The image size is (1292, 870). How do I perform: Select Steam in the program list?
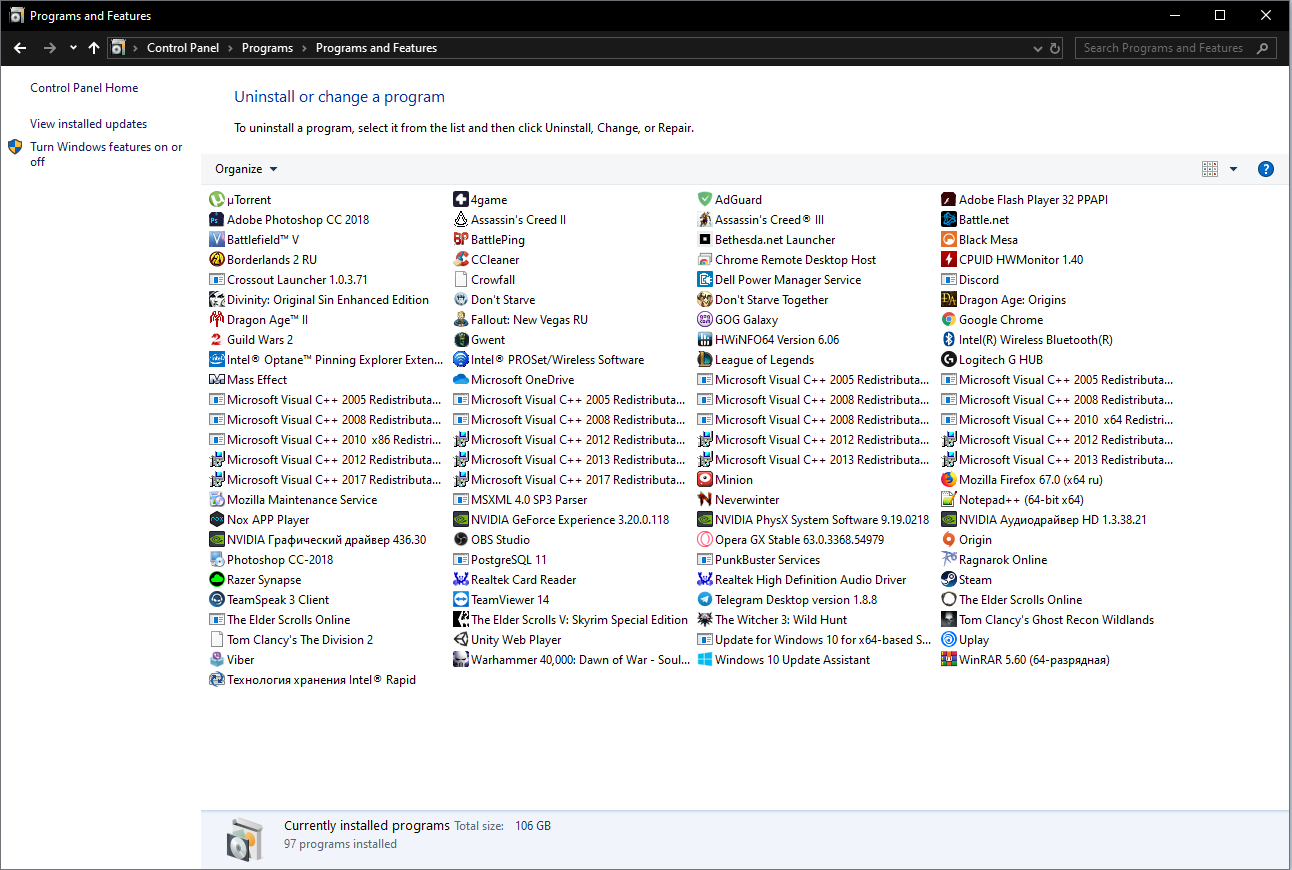(973, 579)
